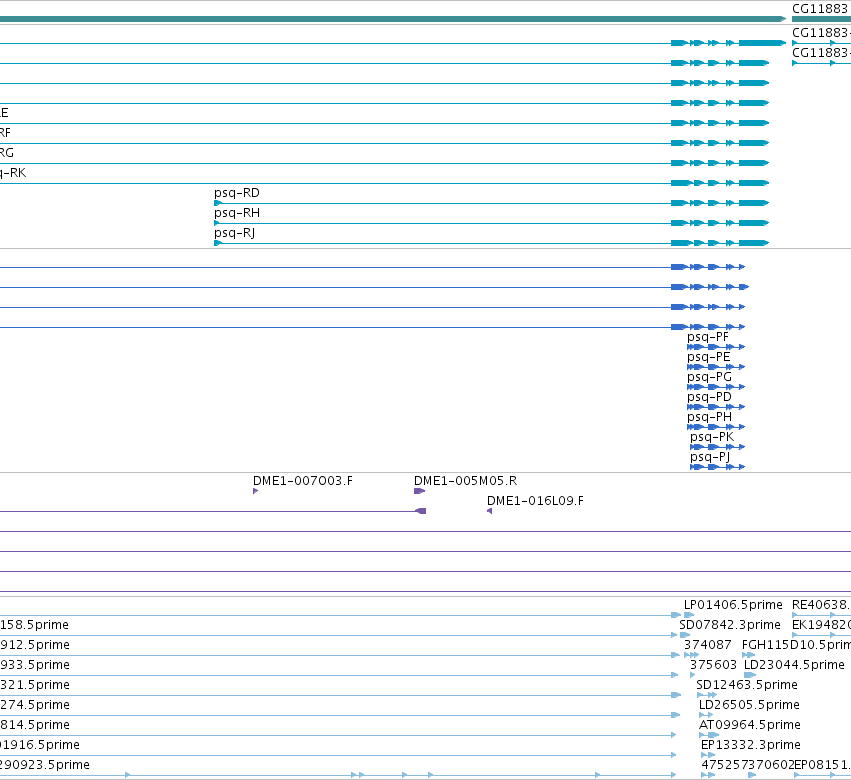Click the block glyph under LD23044.5prime
This screenshot has width=851, height=780.
coord(750,675)
